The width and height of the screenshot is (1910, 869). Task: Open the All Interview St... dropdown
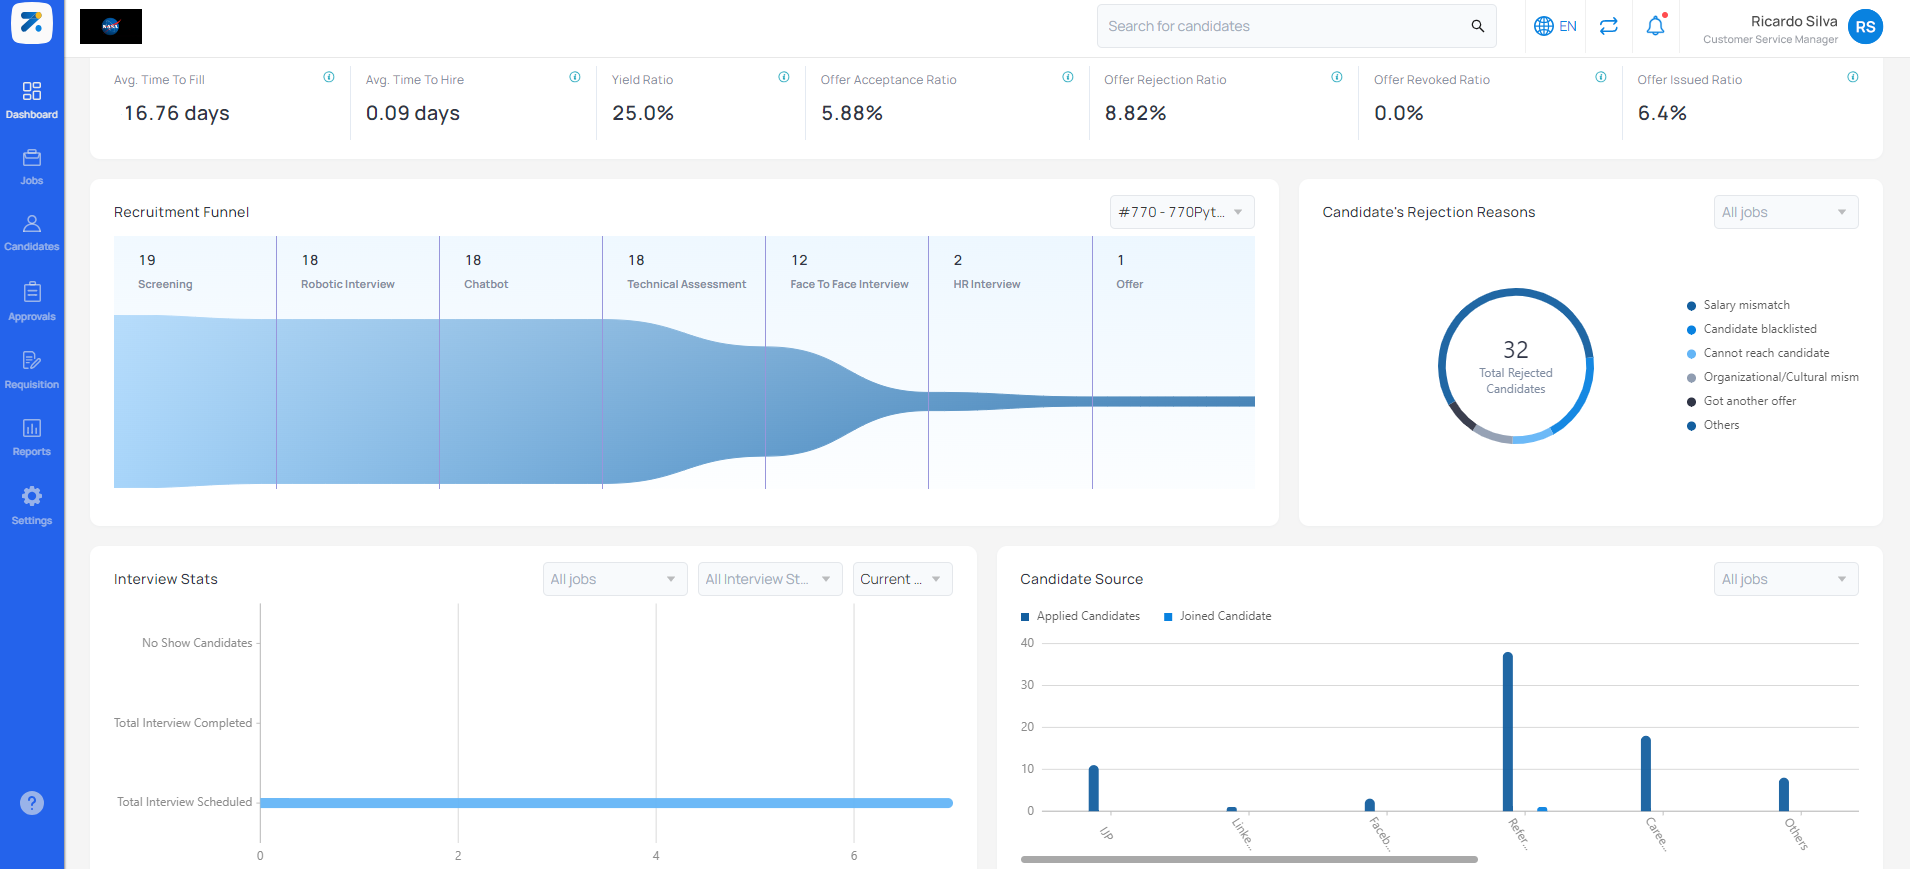point(770,579)
